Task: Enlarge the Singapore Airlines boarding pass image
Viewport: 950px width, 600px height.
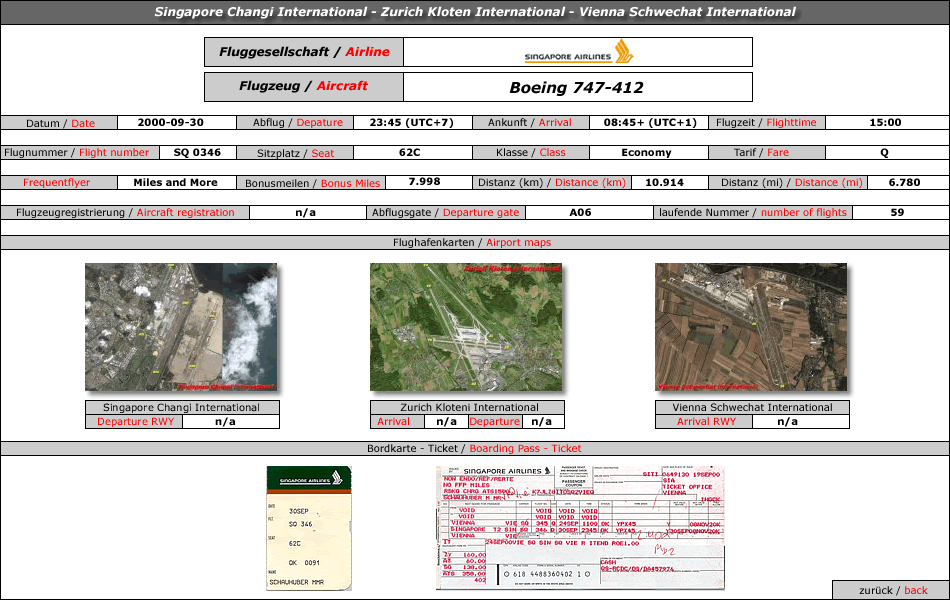Action: coord(309,528)
